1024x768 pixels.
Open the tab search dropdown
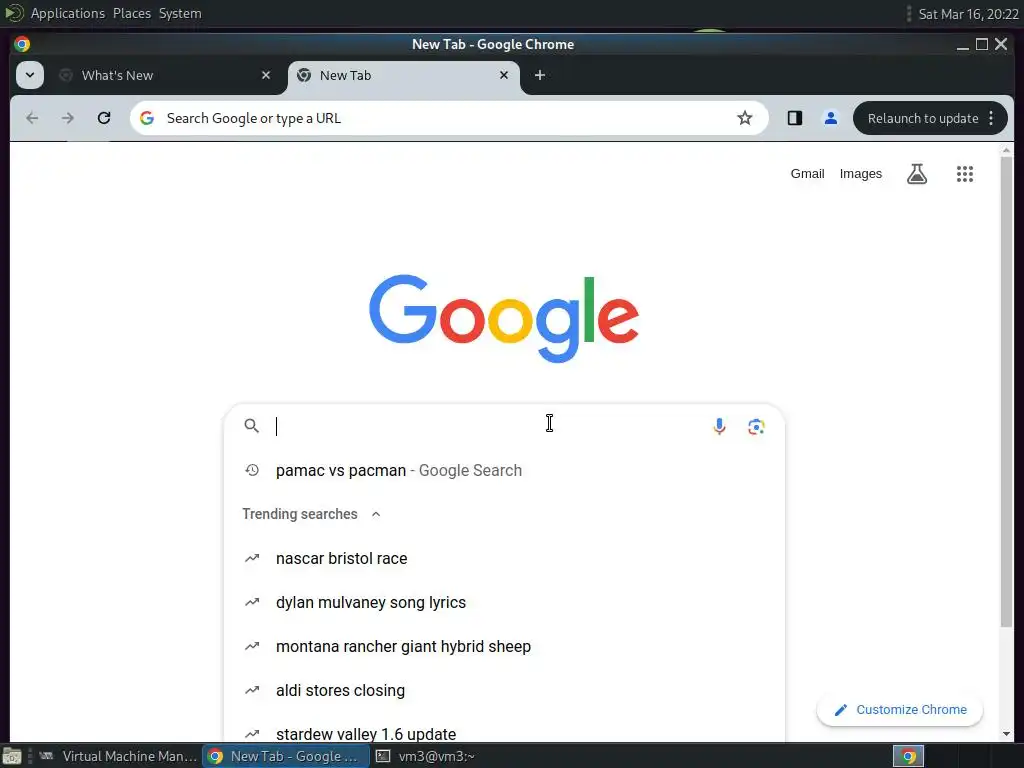30,74
